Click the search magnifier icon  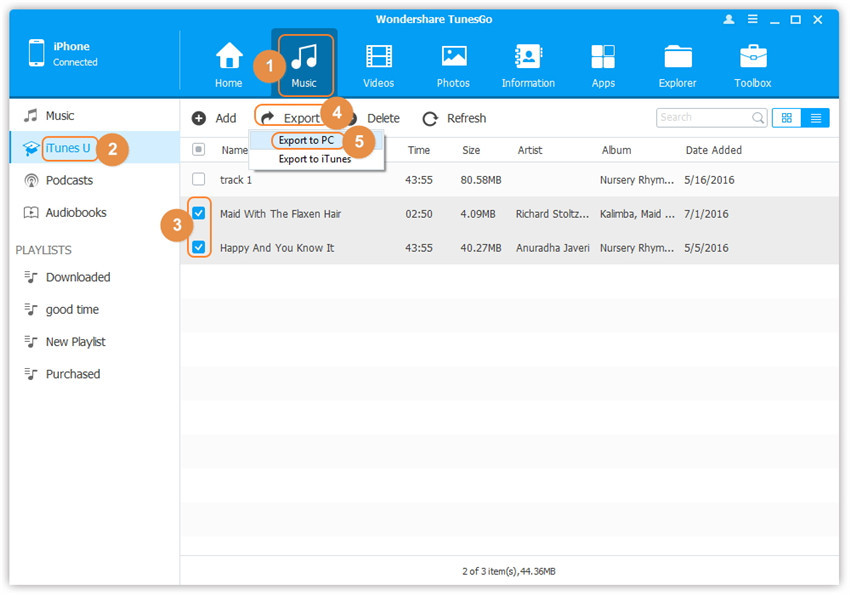[758, 118]
